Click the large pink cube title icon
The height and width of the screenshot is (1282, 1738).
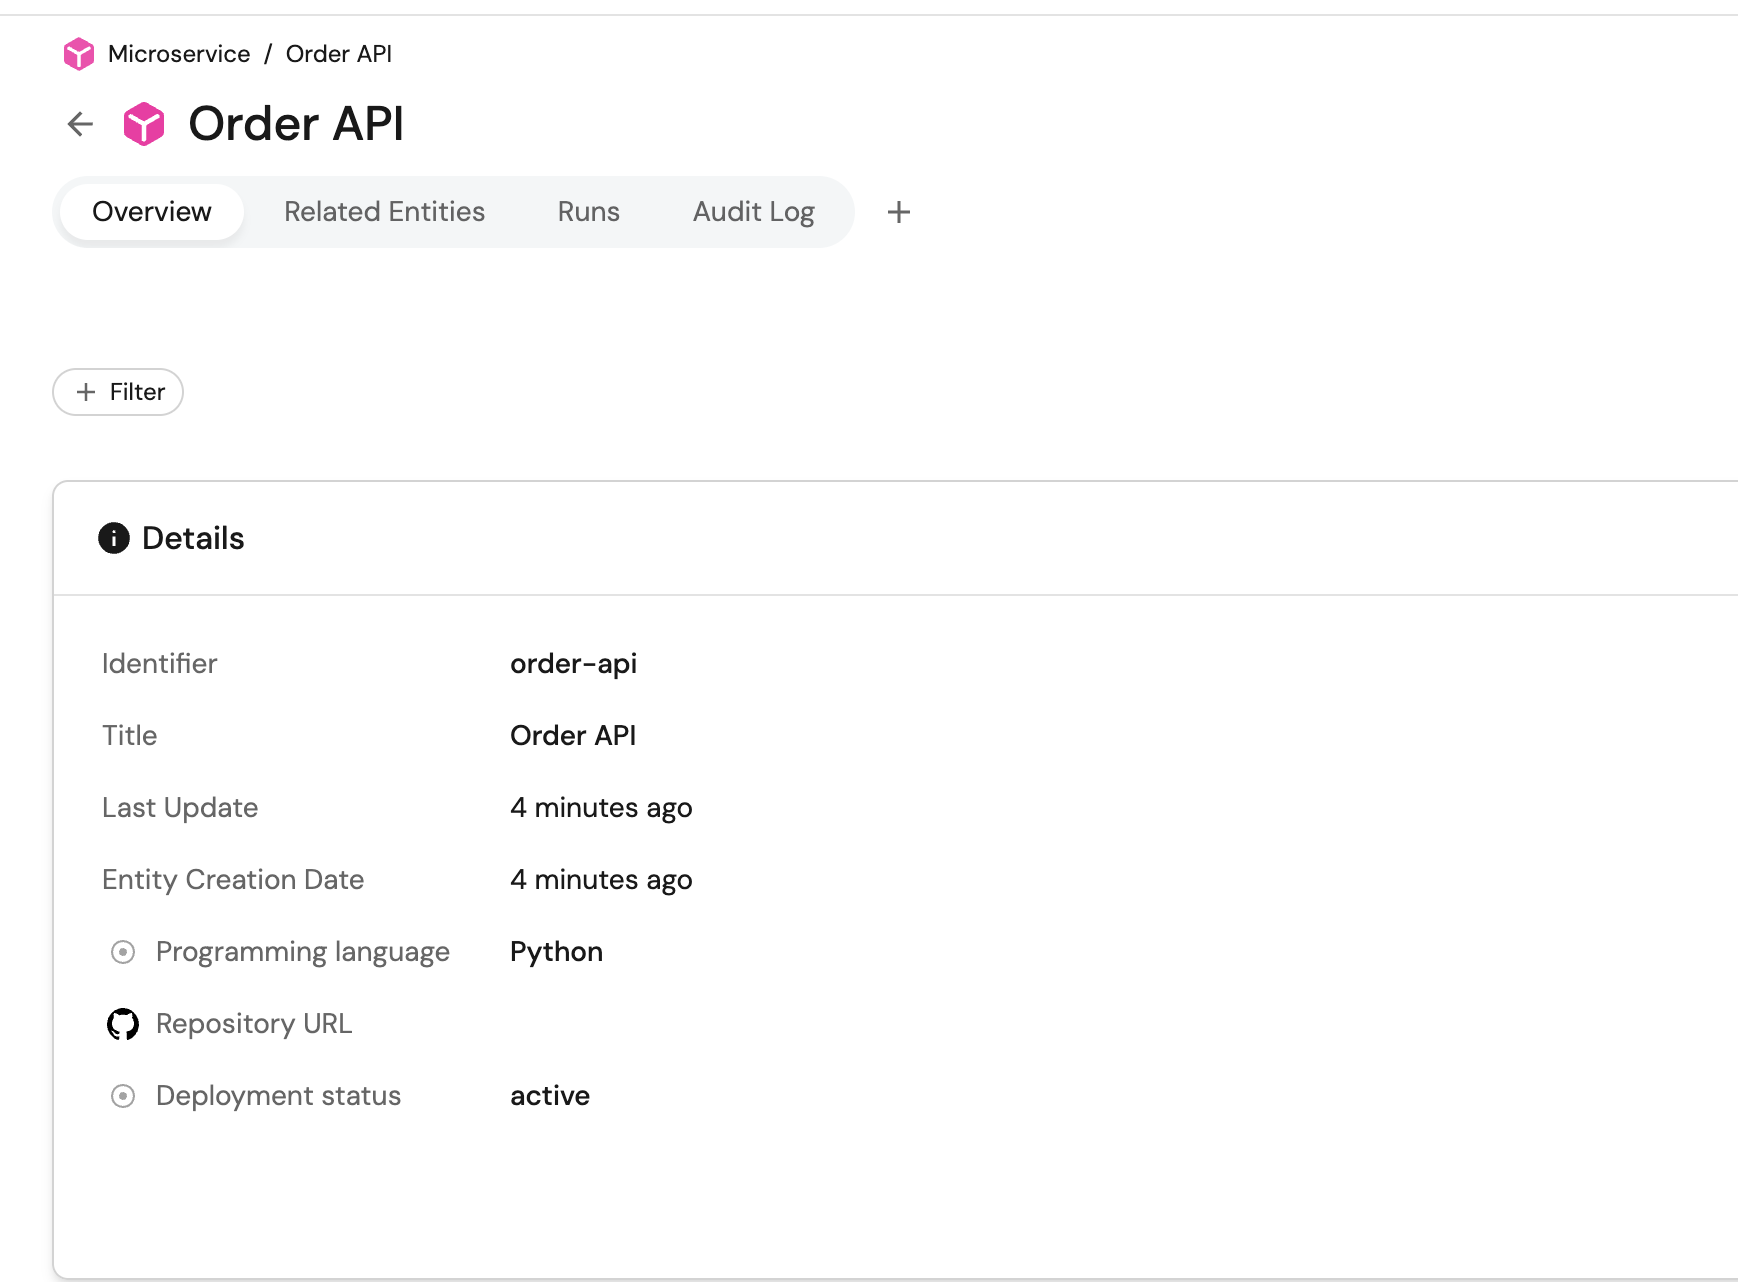pyautogui.click(x=144, y=124)
